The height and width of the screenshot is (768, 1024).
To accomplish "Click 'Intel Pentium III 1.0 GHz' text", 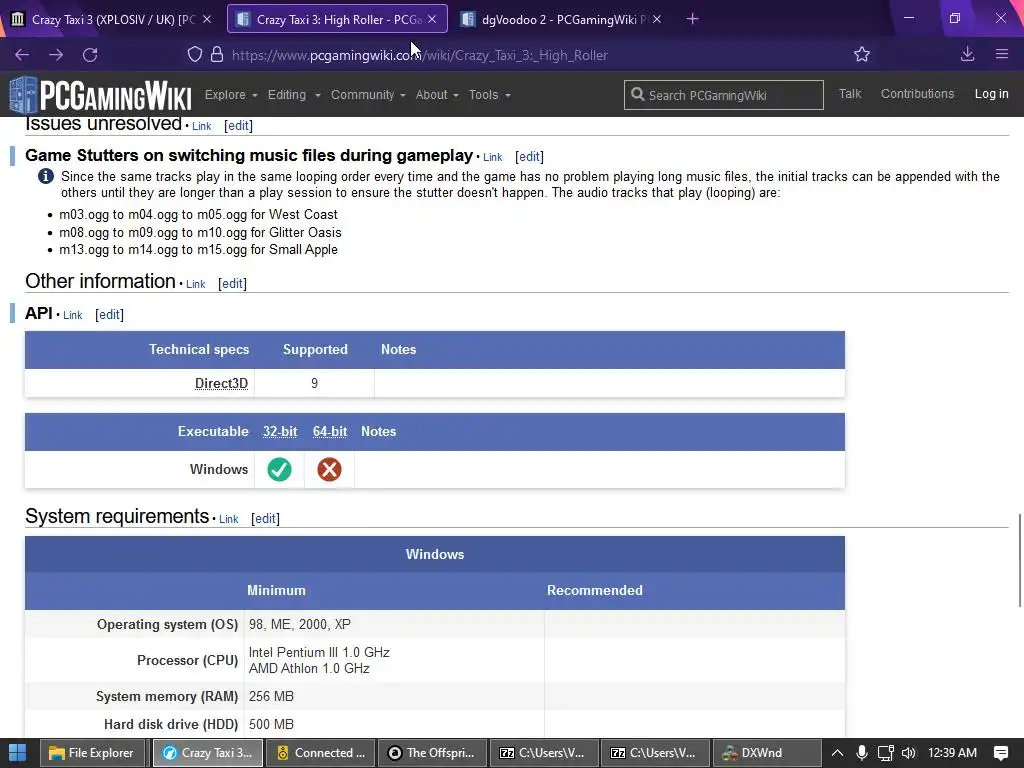I will click(x=319, y=652).
